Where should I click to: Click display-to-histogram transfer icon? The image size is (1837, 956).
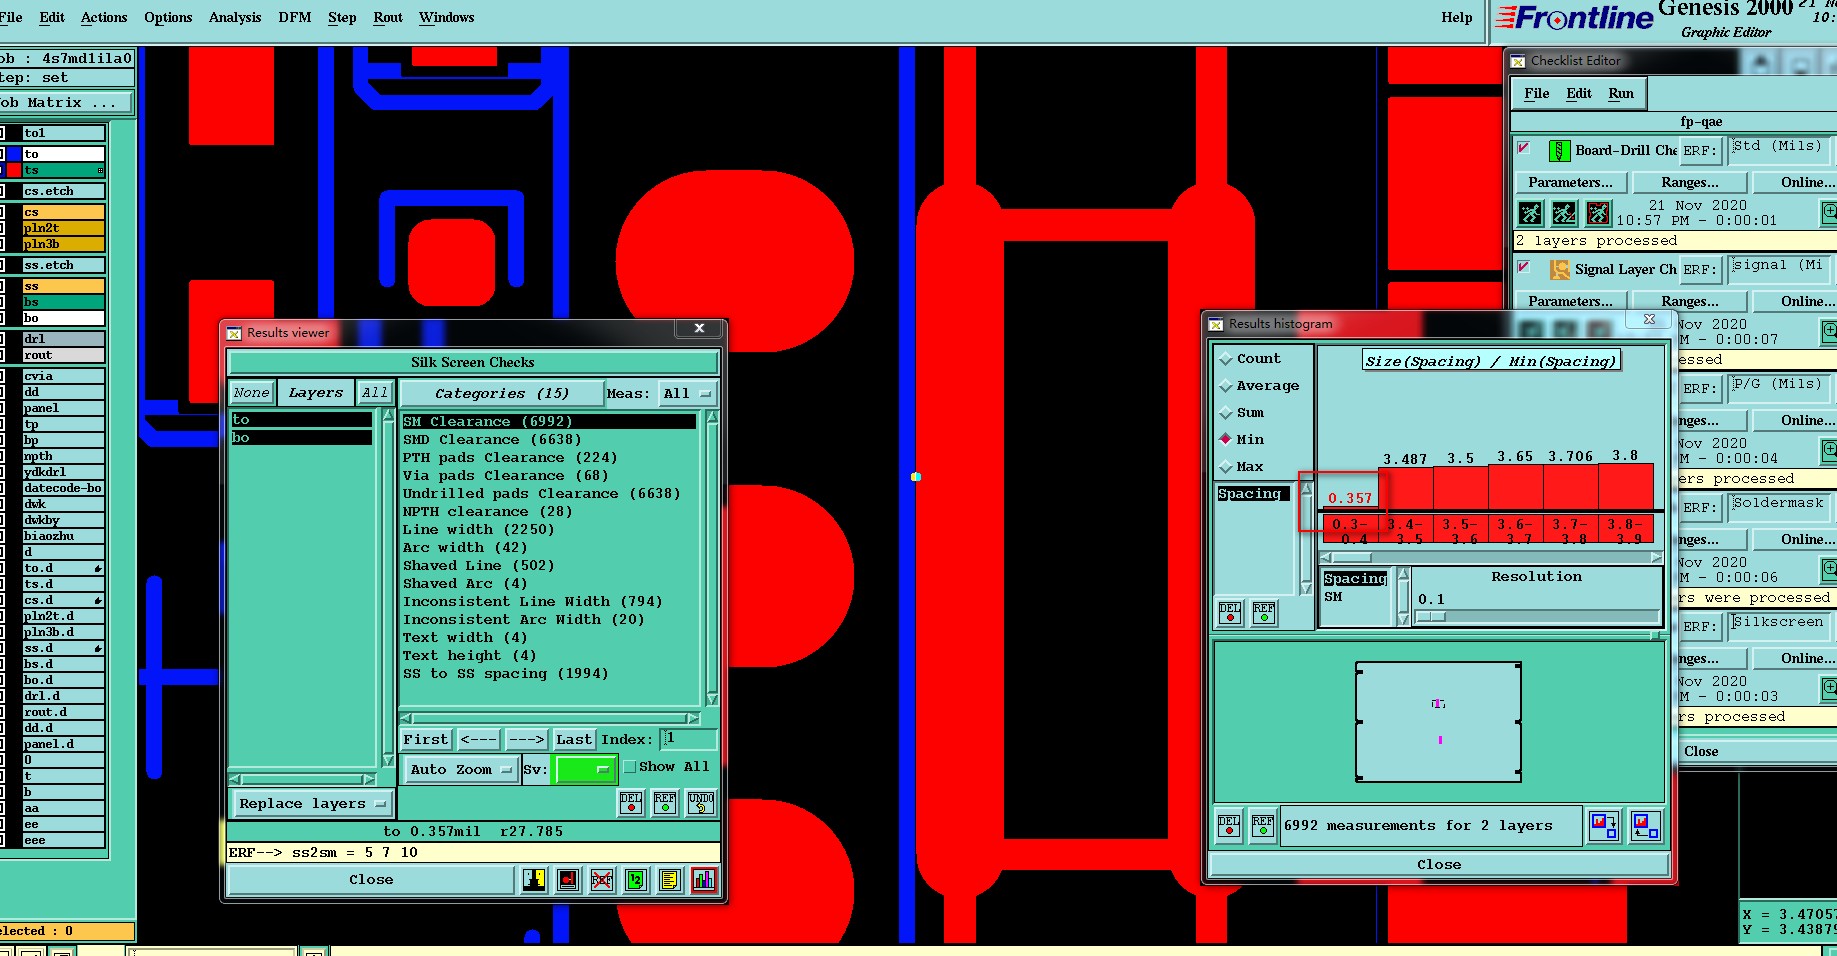[1645, 826]
